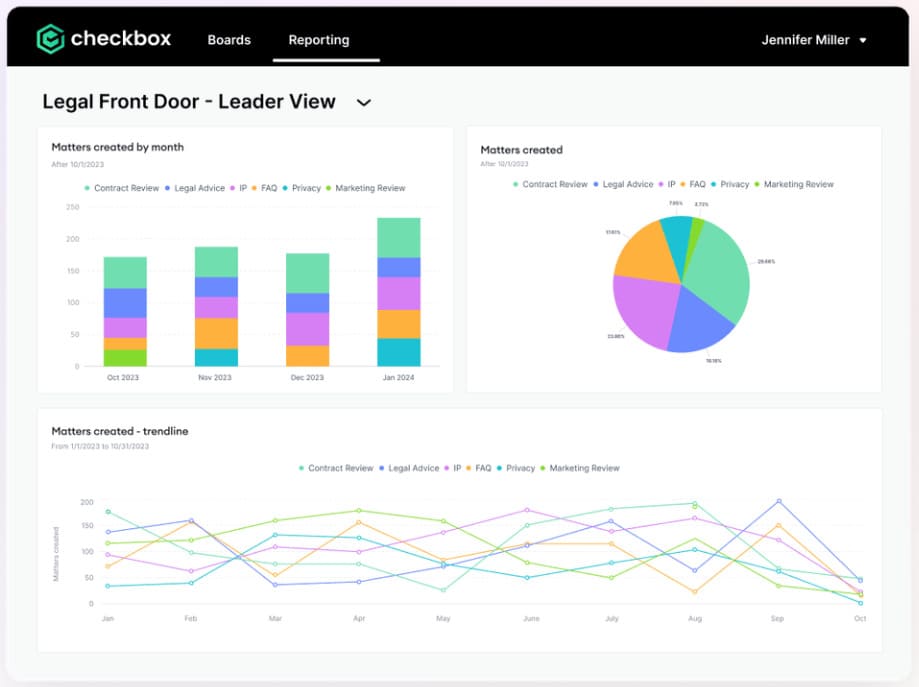Click the checkbox wordmark in the header
Viewport: 919px width, 687px height.
pos(120,40)
